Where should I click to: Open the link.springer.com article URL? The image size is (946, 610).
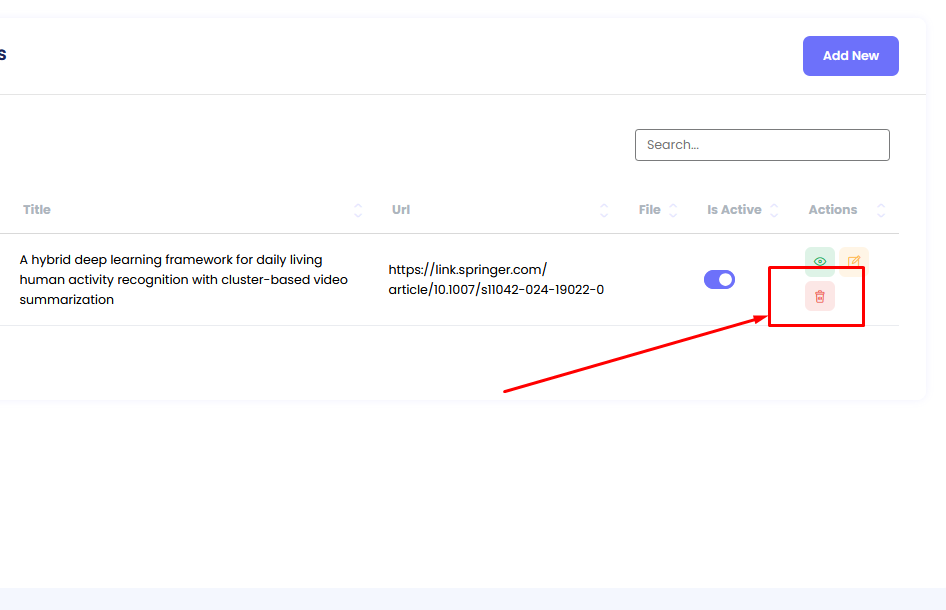495,280
